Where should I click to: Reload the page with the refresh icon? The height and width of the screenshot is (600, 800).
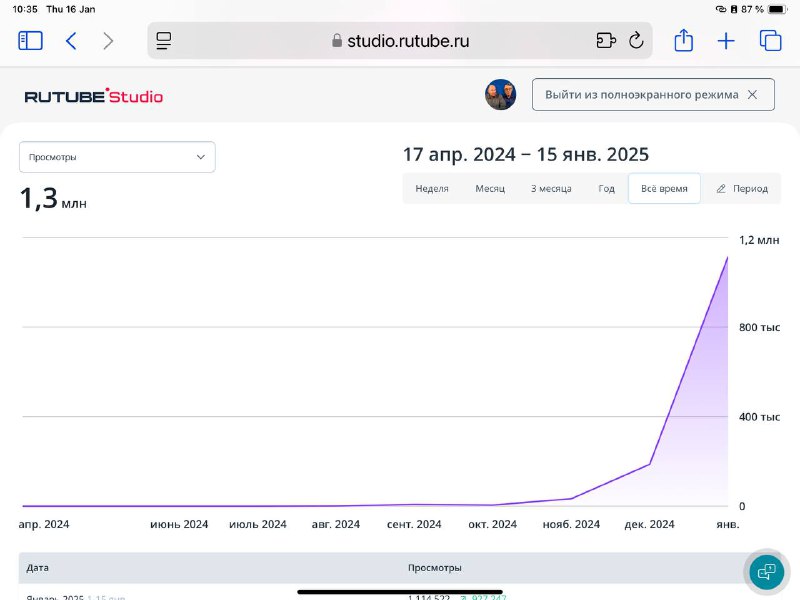pos(636,40)
